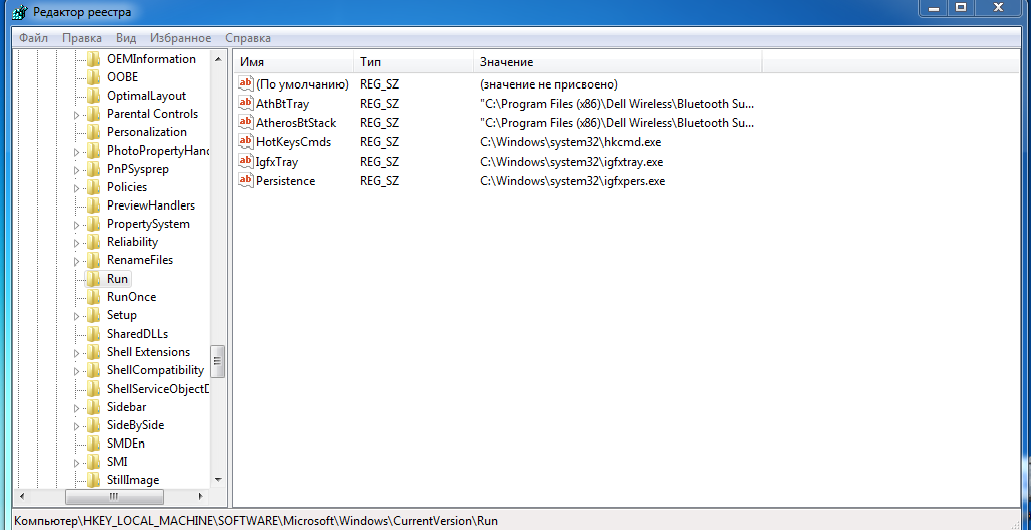Click the Persistence string value icon

point(245,180)
